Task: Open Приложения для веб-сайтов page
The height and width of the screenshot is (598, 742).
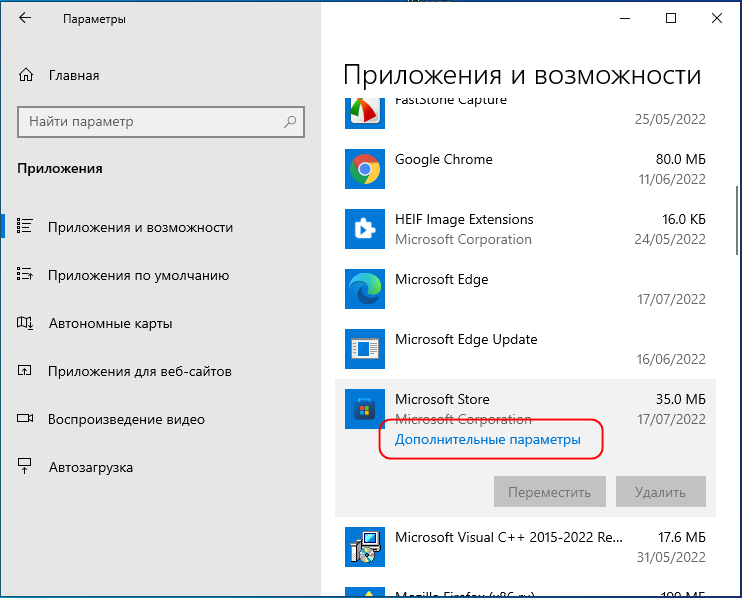Action: click(140, 371)
